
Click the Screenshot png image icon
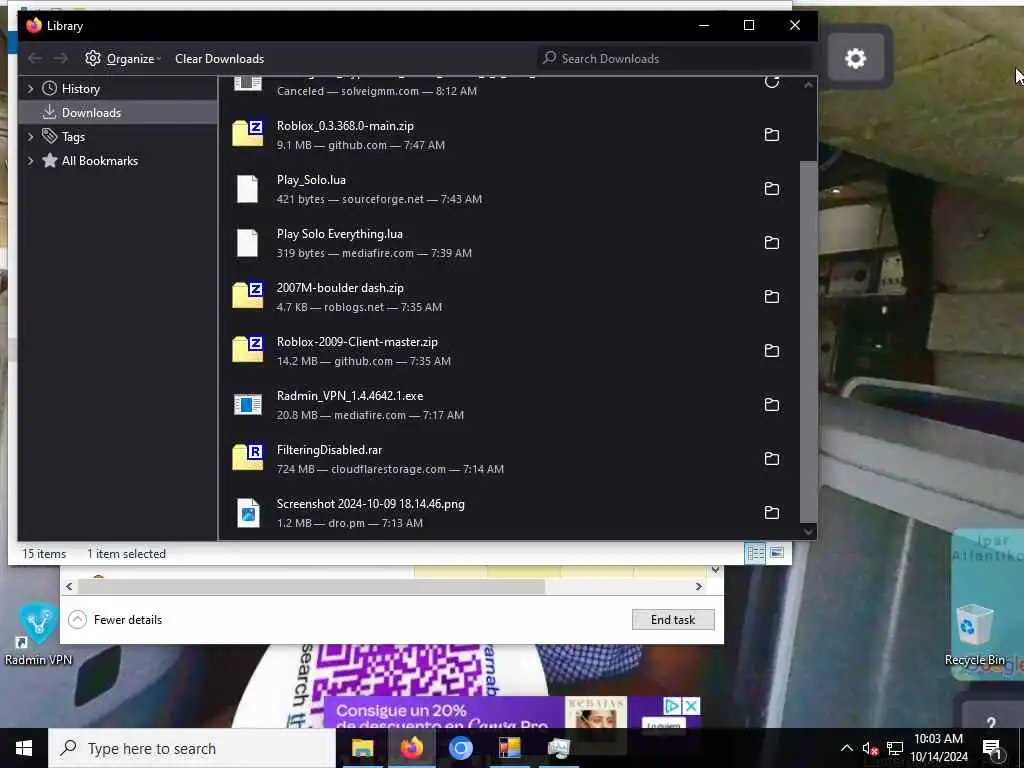pyautogui.click(x=248, y=513)
